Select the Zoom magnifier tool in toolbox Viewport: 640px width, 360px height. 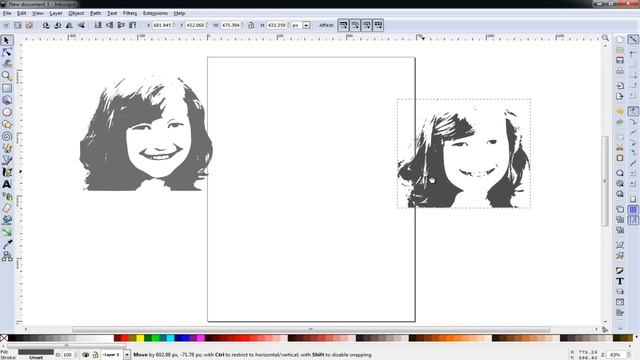[x=7, y=76]
